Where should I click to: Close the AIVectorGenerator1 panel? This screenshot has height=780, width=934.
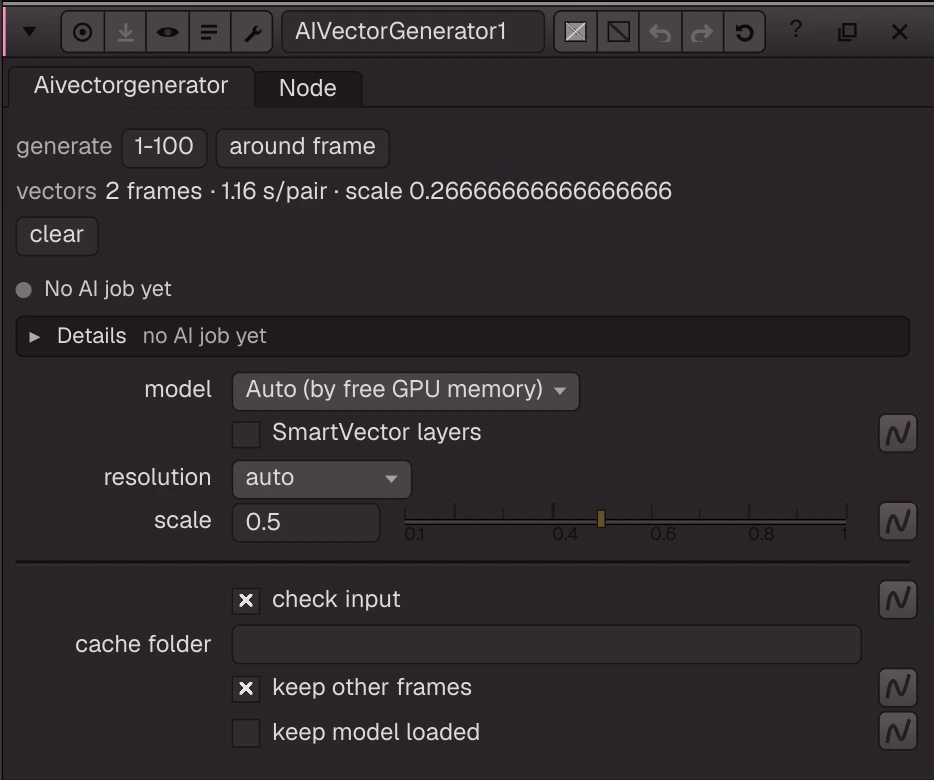pyautogui.click(x=899, y=32)
